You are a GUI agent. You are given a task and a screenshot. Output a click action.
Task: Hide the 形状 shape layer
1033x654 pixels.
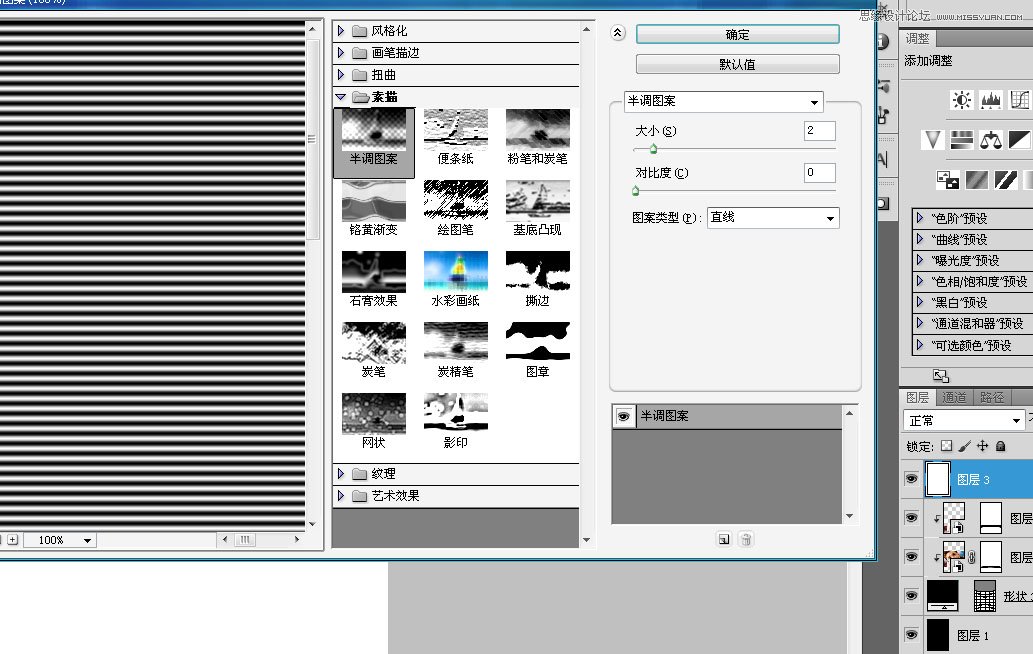tap(911, 595)
